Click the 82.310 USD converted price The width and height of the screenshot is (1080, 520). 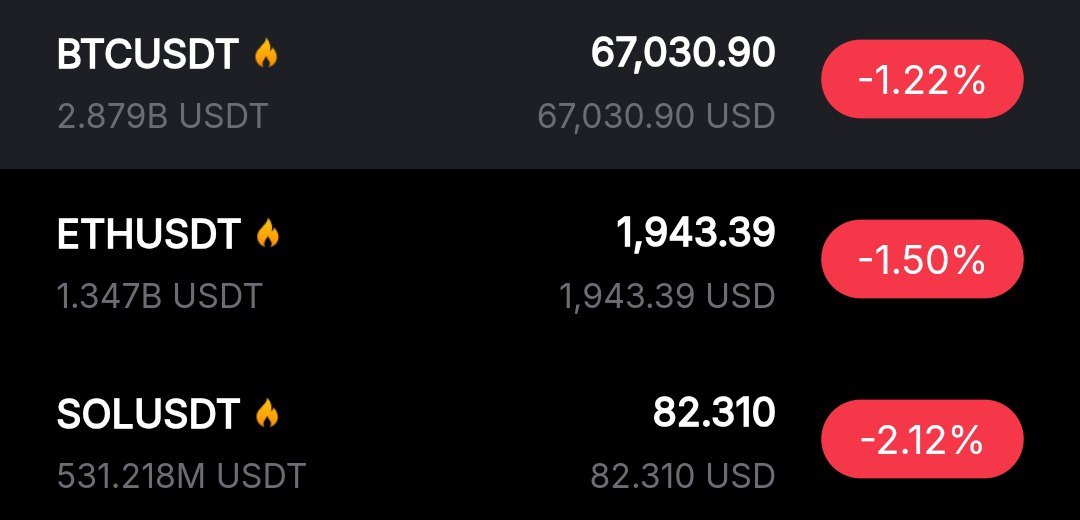(x=682, y=475)
